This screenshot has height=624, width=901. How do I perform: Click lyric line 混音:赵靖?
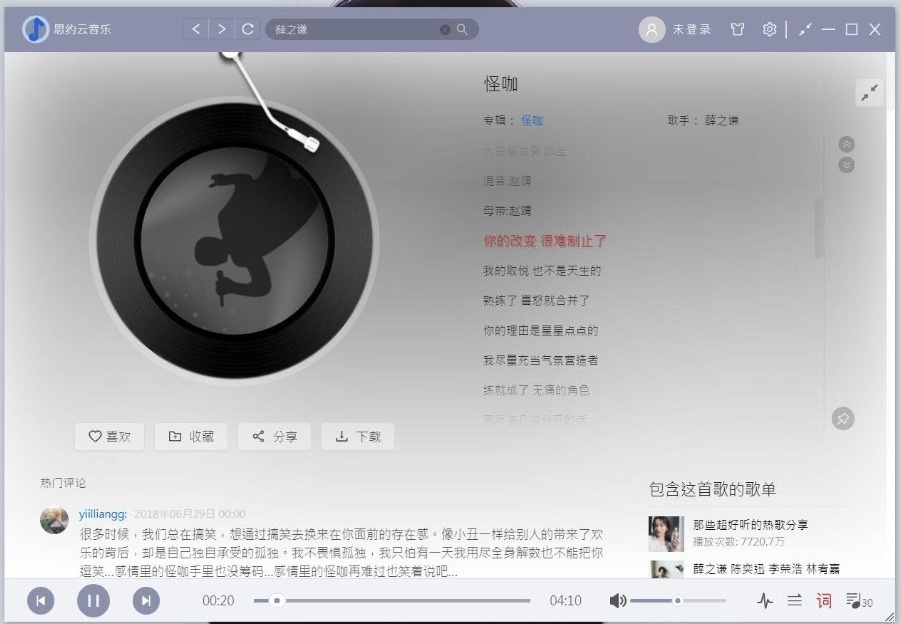pos(507,181)
